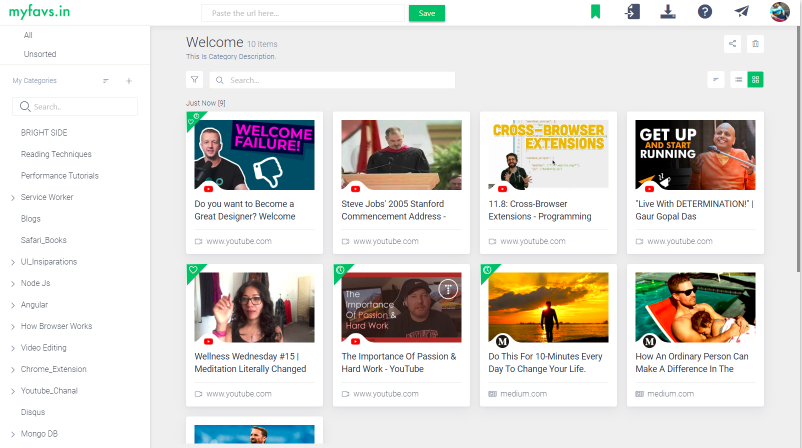The image size is (802, 448).
Task: Open the user profile avatar
Action: [779, 12]
